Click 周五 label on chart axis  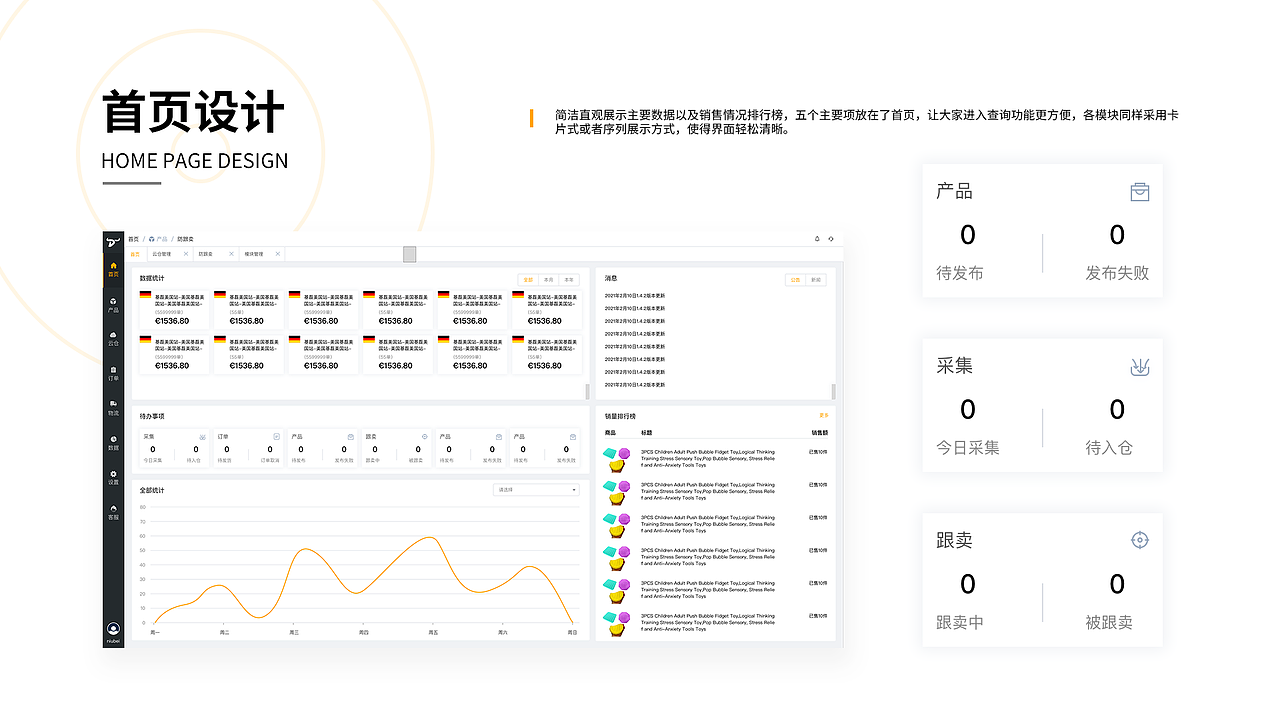click(433, 632)
